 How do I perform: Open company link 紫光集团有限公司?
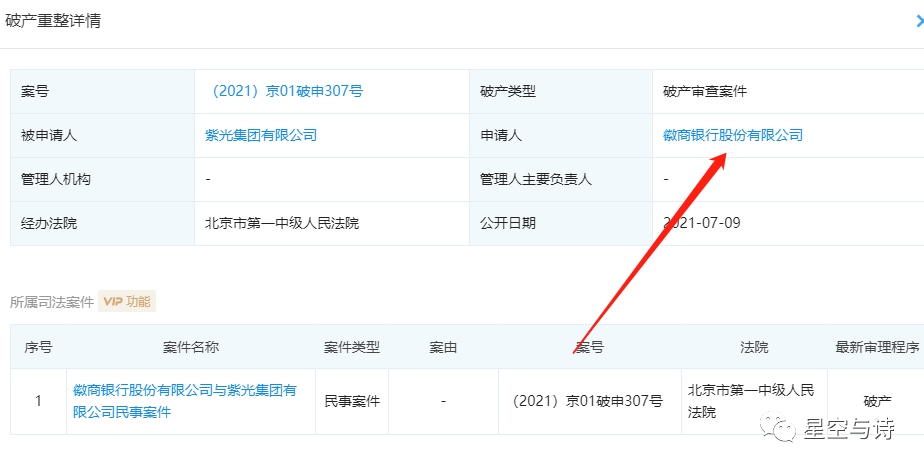pyautogui.click(x=261, y=135)
